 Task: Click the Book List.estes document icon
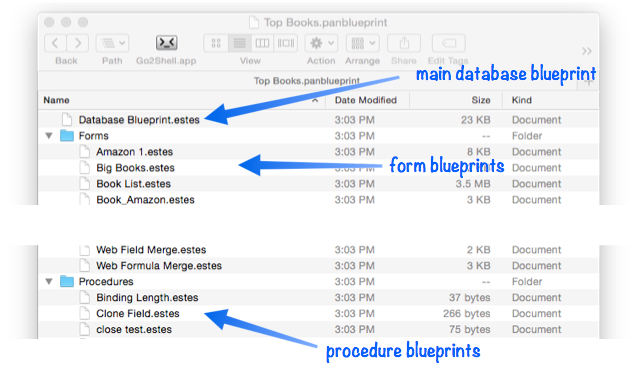click(x=84, y=184)
